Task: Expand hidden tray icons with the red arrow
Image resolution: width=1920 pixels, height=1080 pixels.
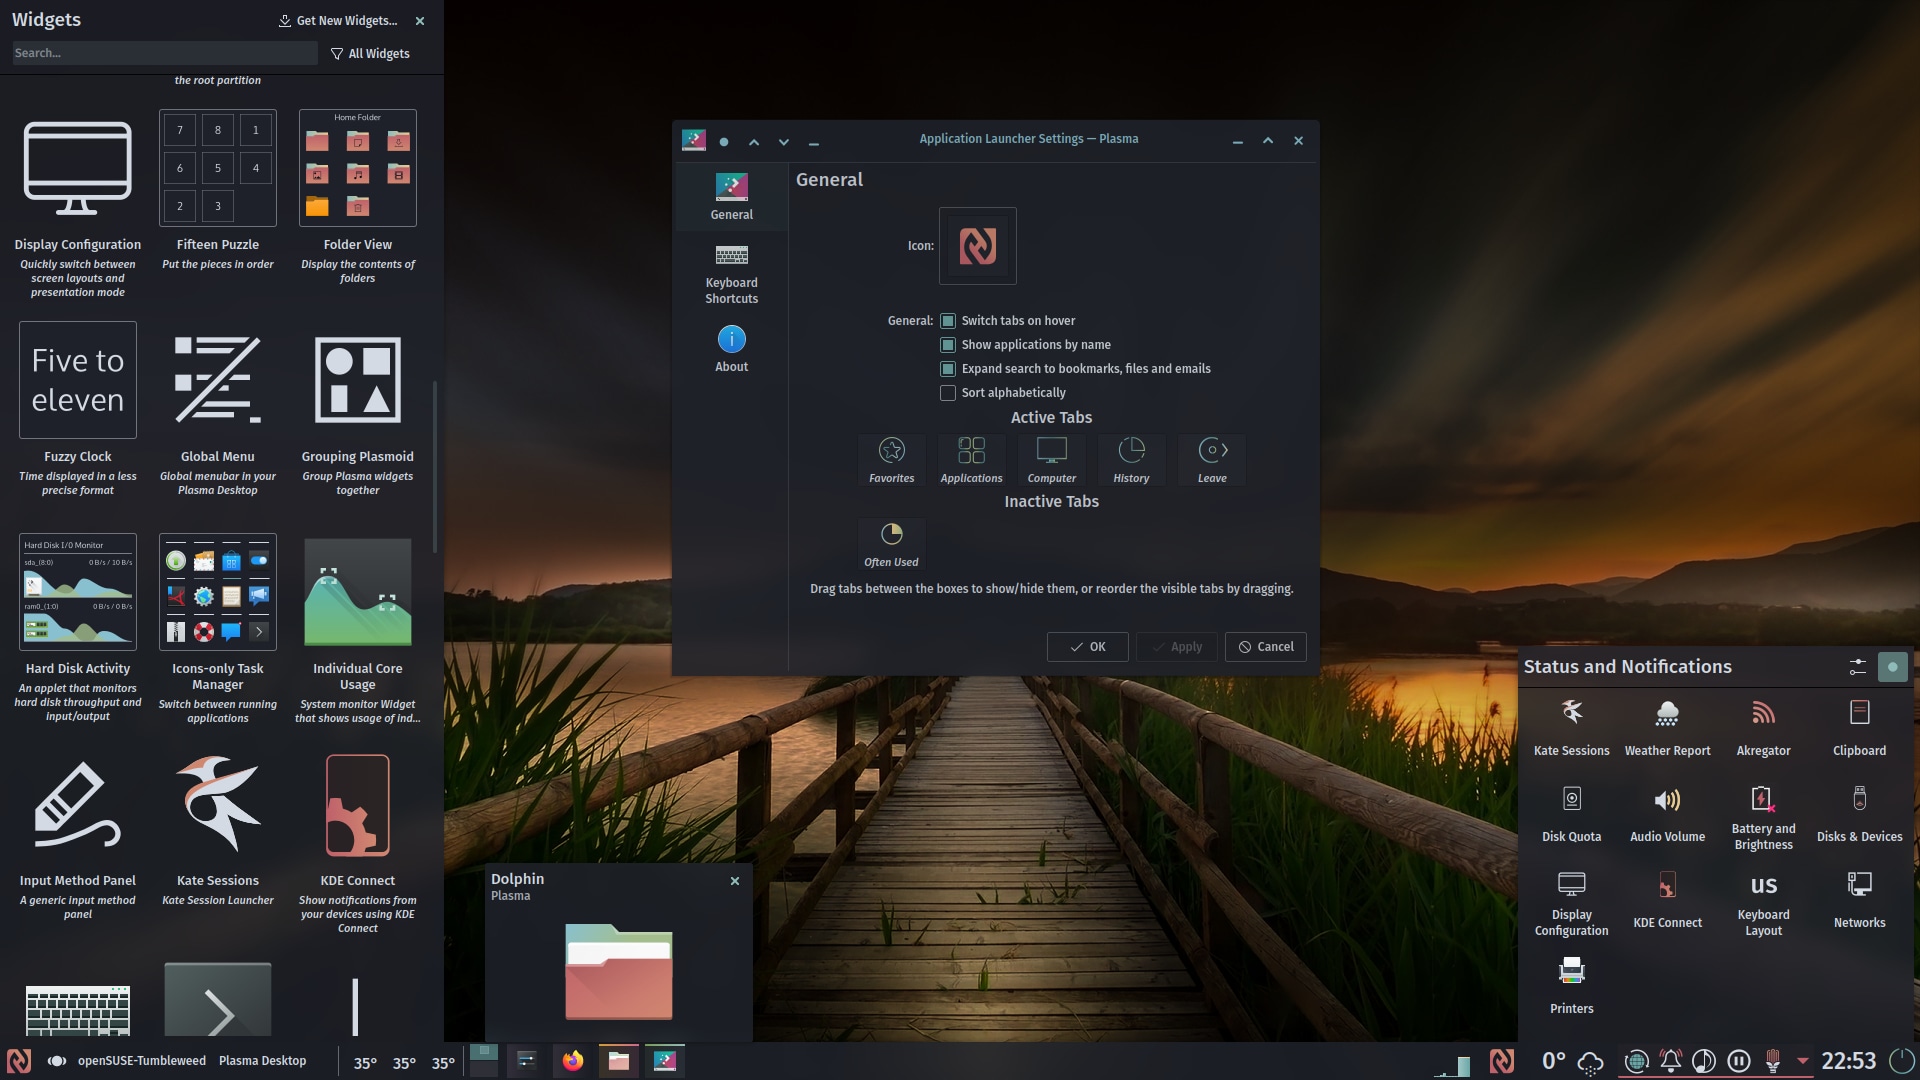Action: coord(1802,1060)
